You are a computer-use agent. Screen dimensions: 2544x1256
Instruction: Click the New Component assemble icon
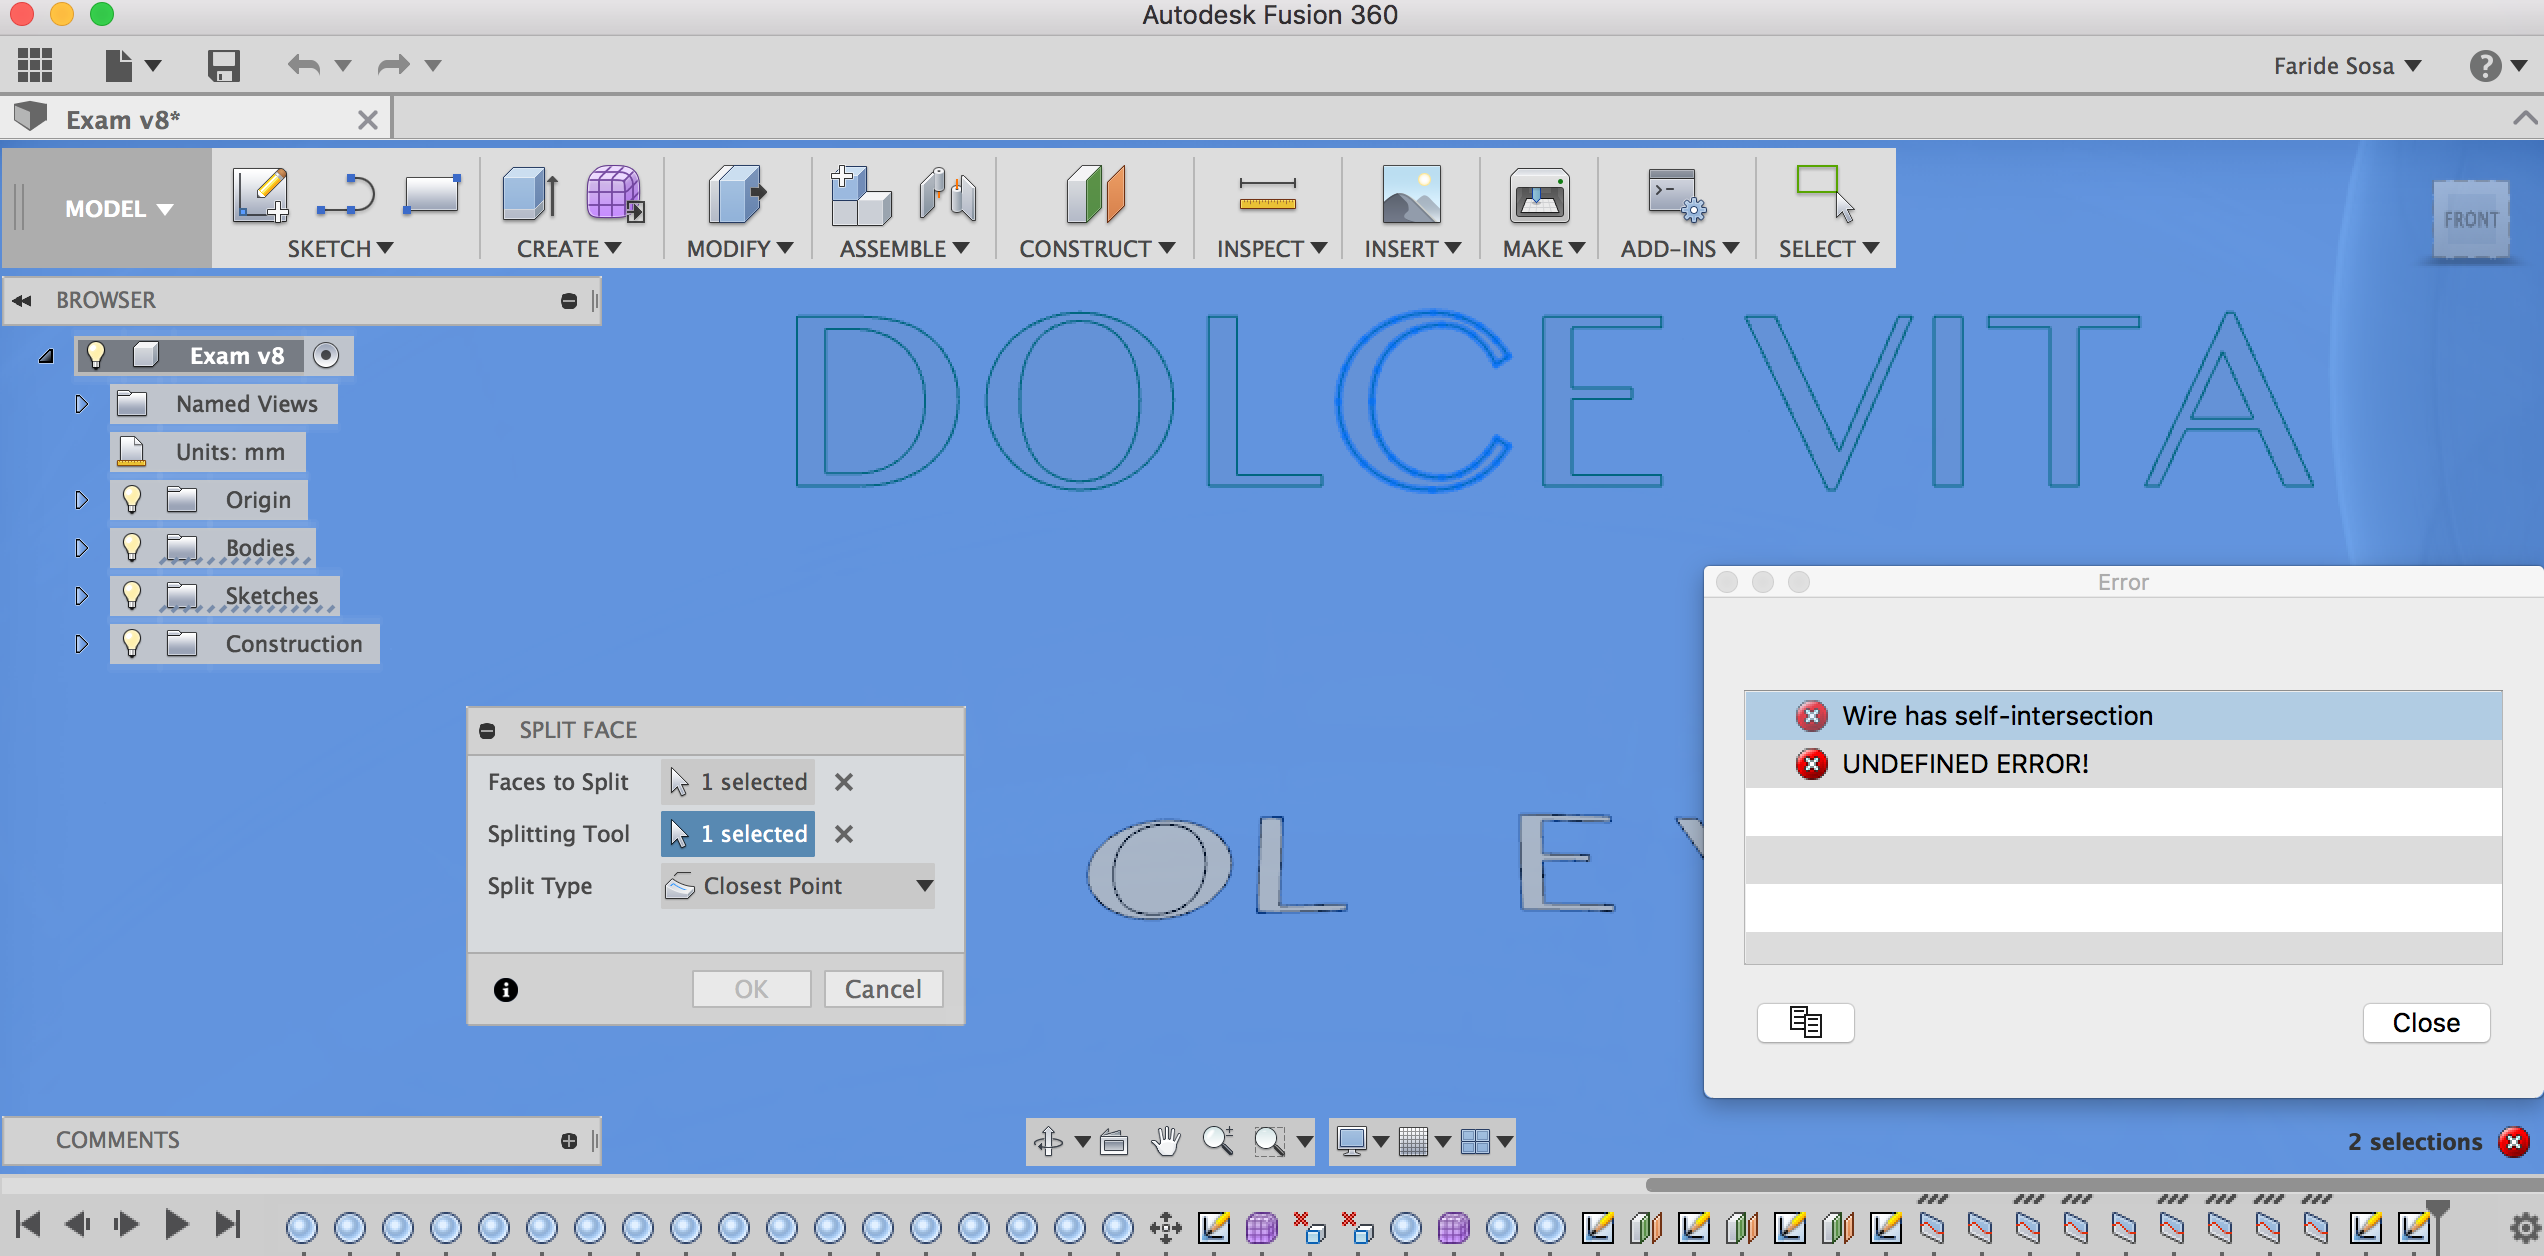860,195
